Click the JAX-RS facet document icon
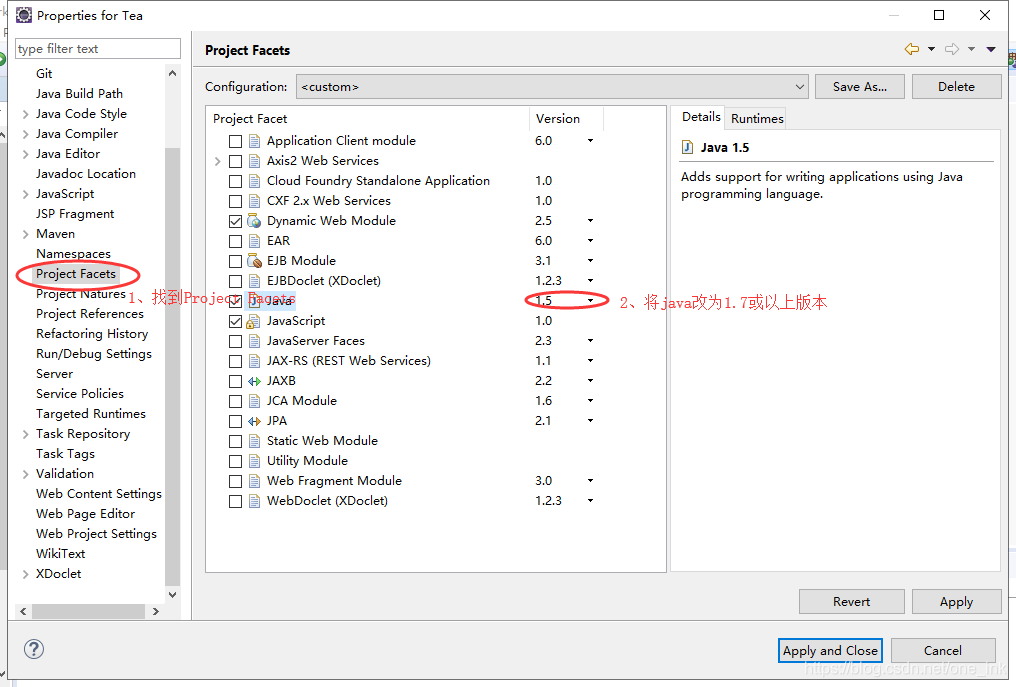The image size is (1016, 687). pos(254,362)
